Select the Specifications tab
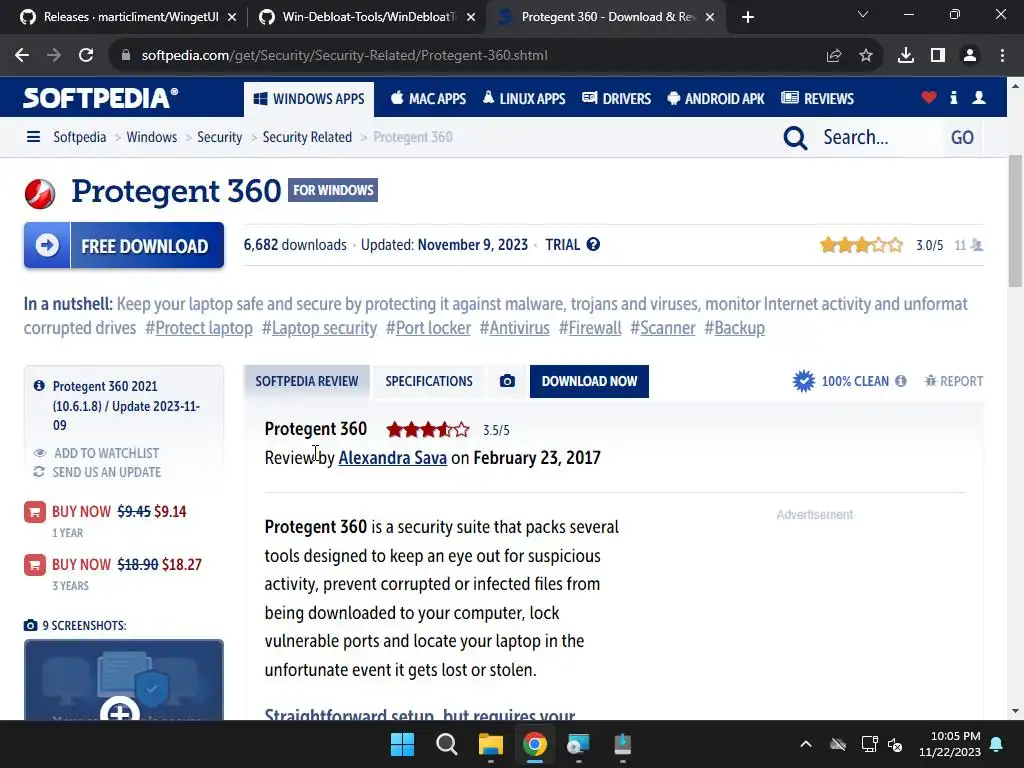1024x768 pixels. [x=429, y=381]
